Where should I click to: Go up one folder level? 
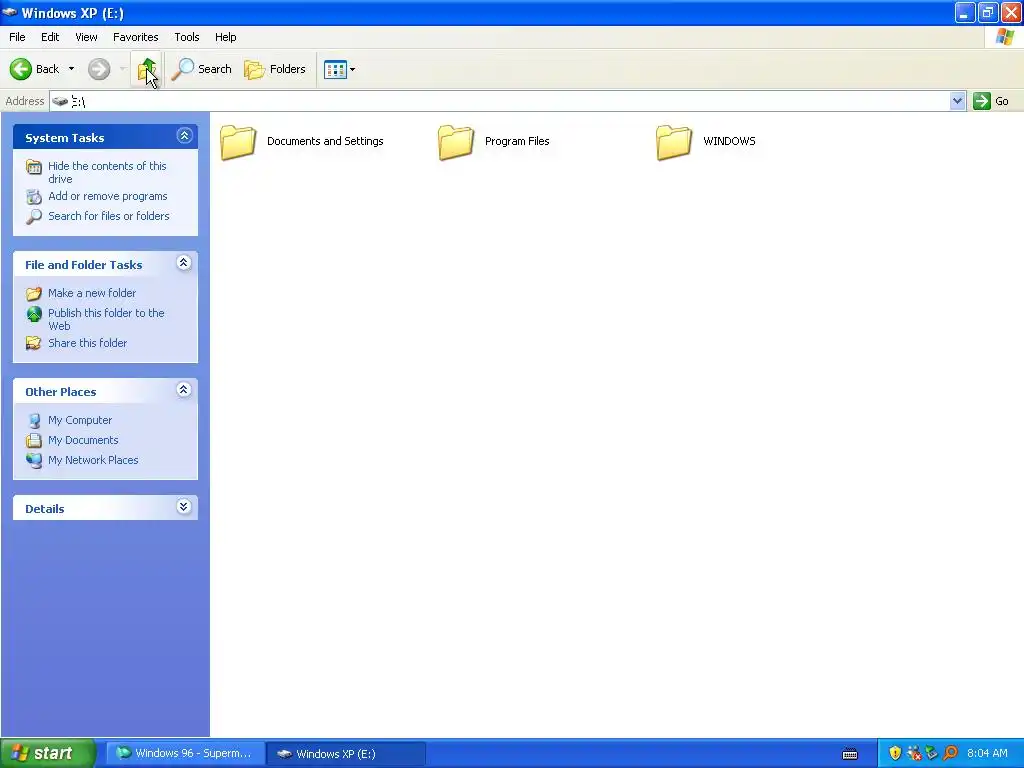[x=147, y=69]
